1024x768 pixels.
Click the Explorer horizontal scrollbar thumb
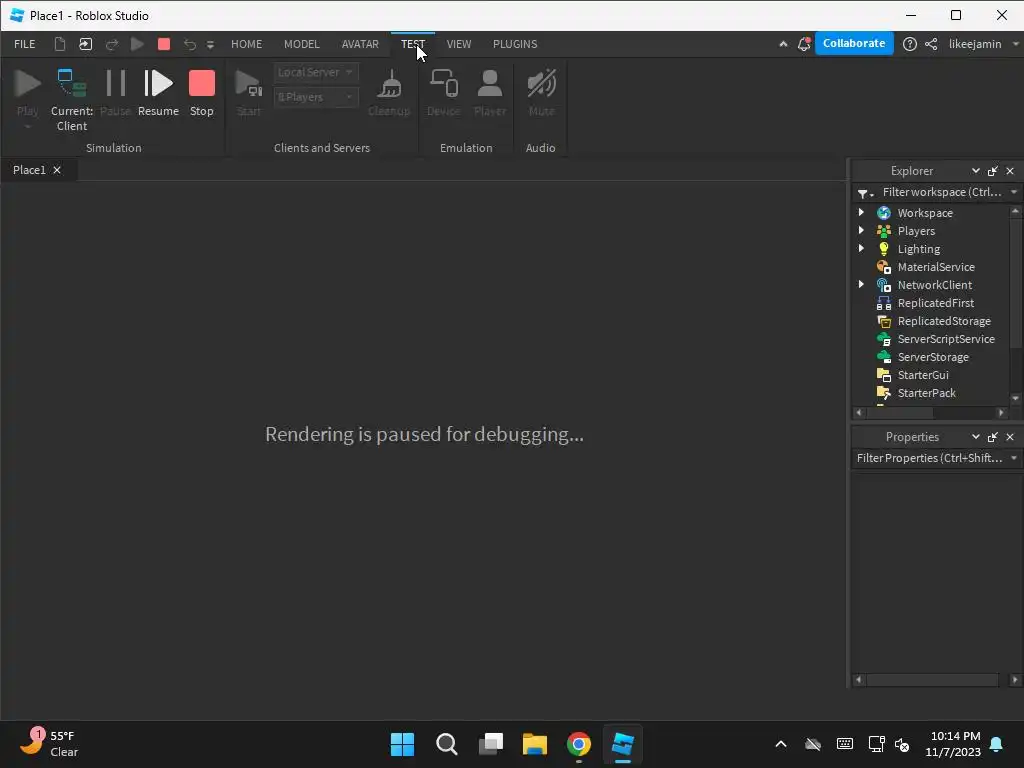point(900,413)
